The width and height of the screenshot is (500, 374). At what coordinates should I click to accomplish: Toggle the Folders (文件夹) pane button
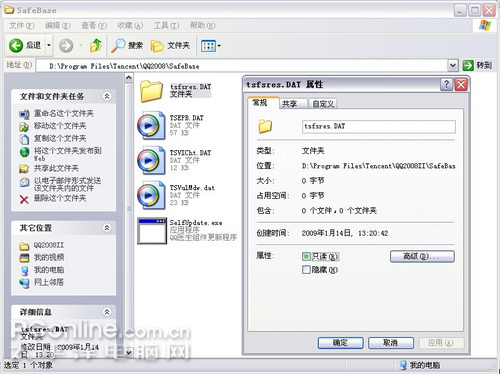coord(170,45)
